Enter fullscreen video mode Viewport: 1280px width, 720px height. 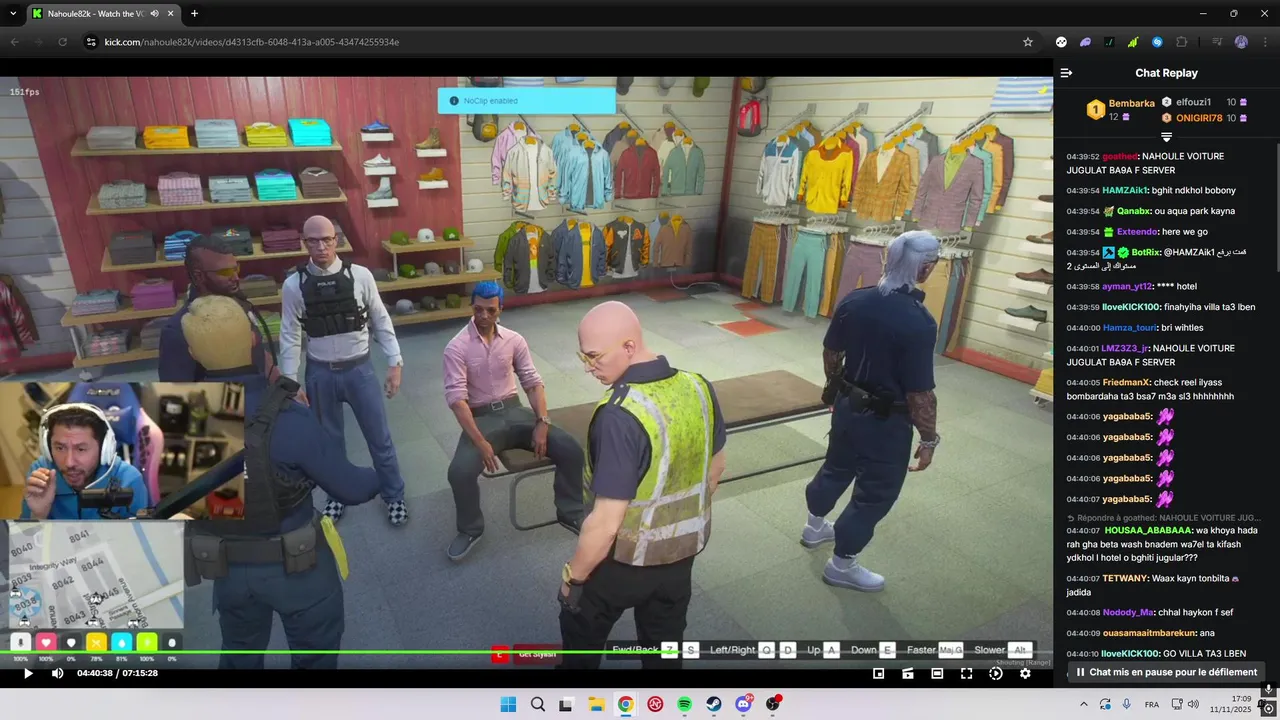point(966,674)
